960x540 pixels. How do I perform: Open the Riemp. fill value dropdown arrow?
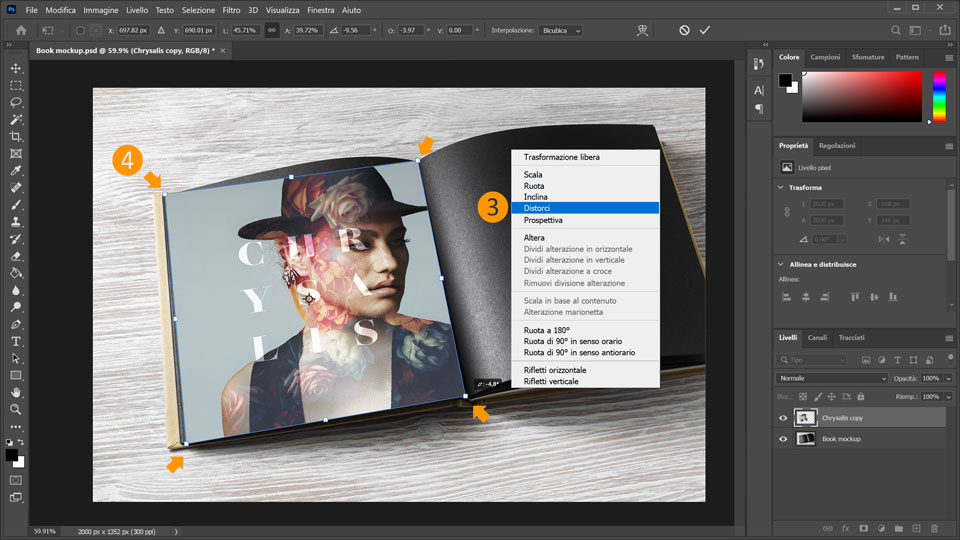click(948, 397)
